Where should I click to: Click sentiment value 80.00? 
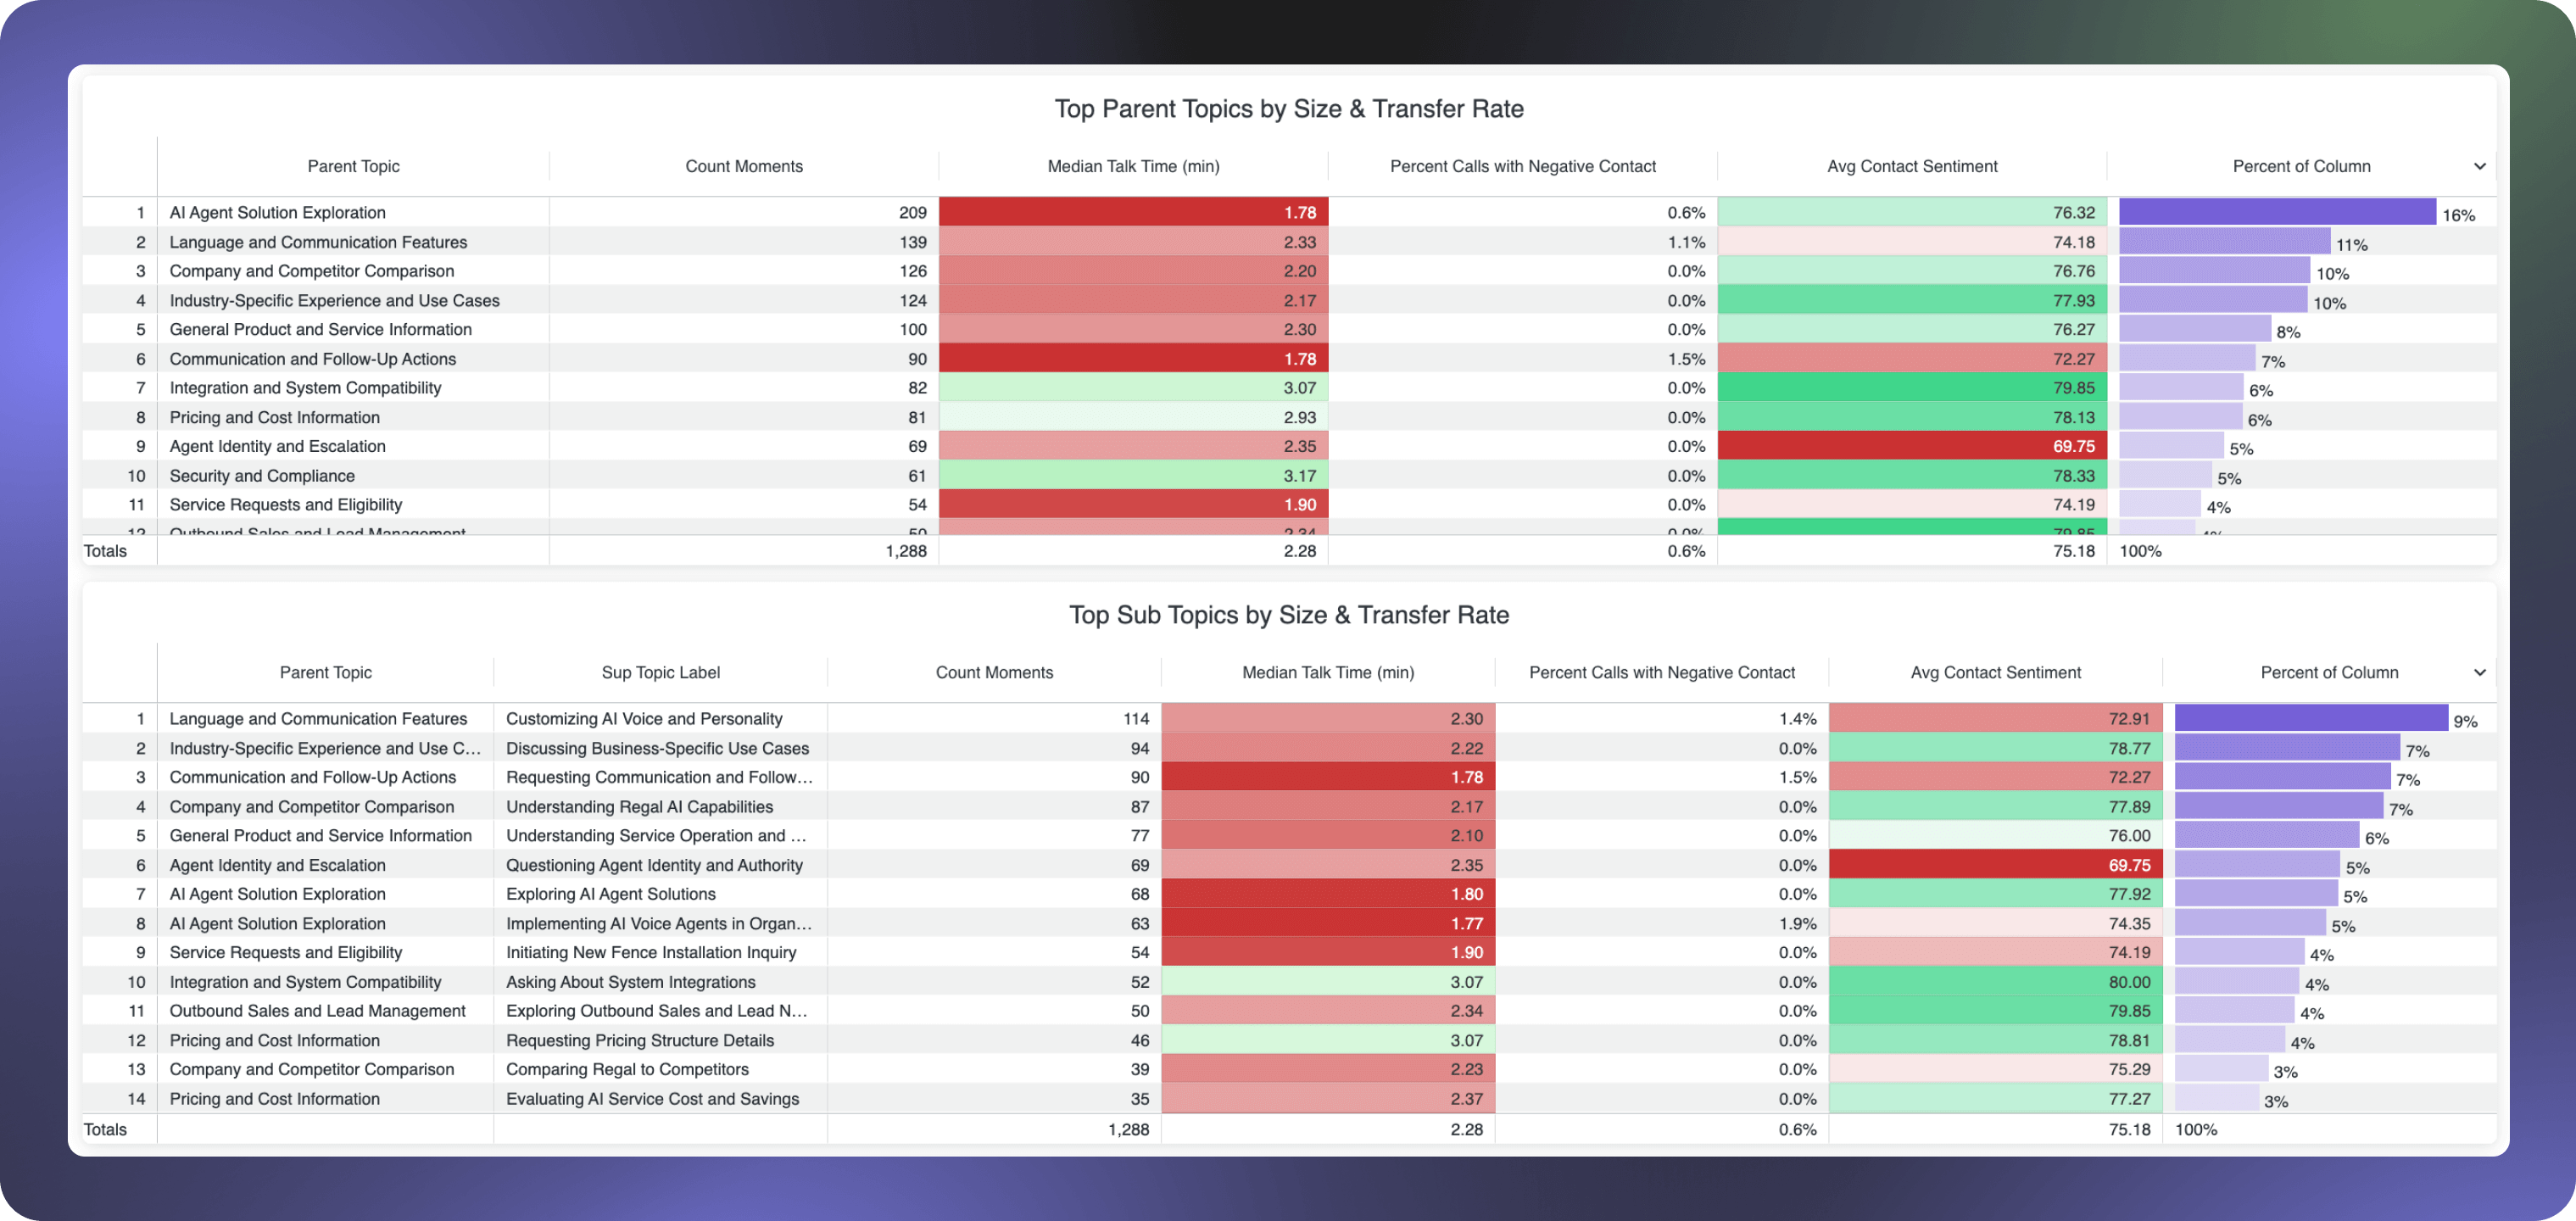point(2129,981)
